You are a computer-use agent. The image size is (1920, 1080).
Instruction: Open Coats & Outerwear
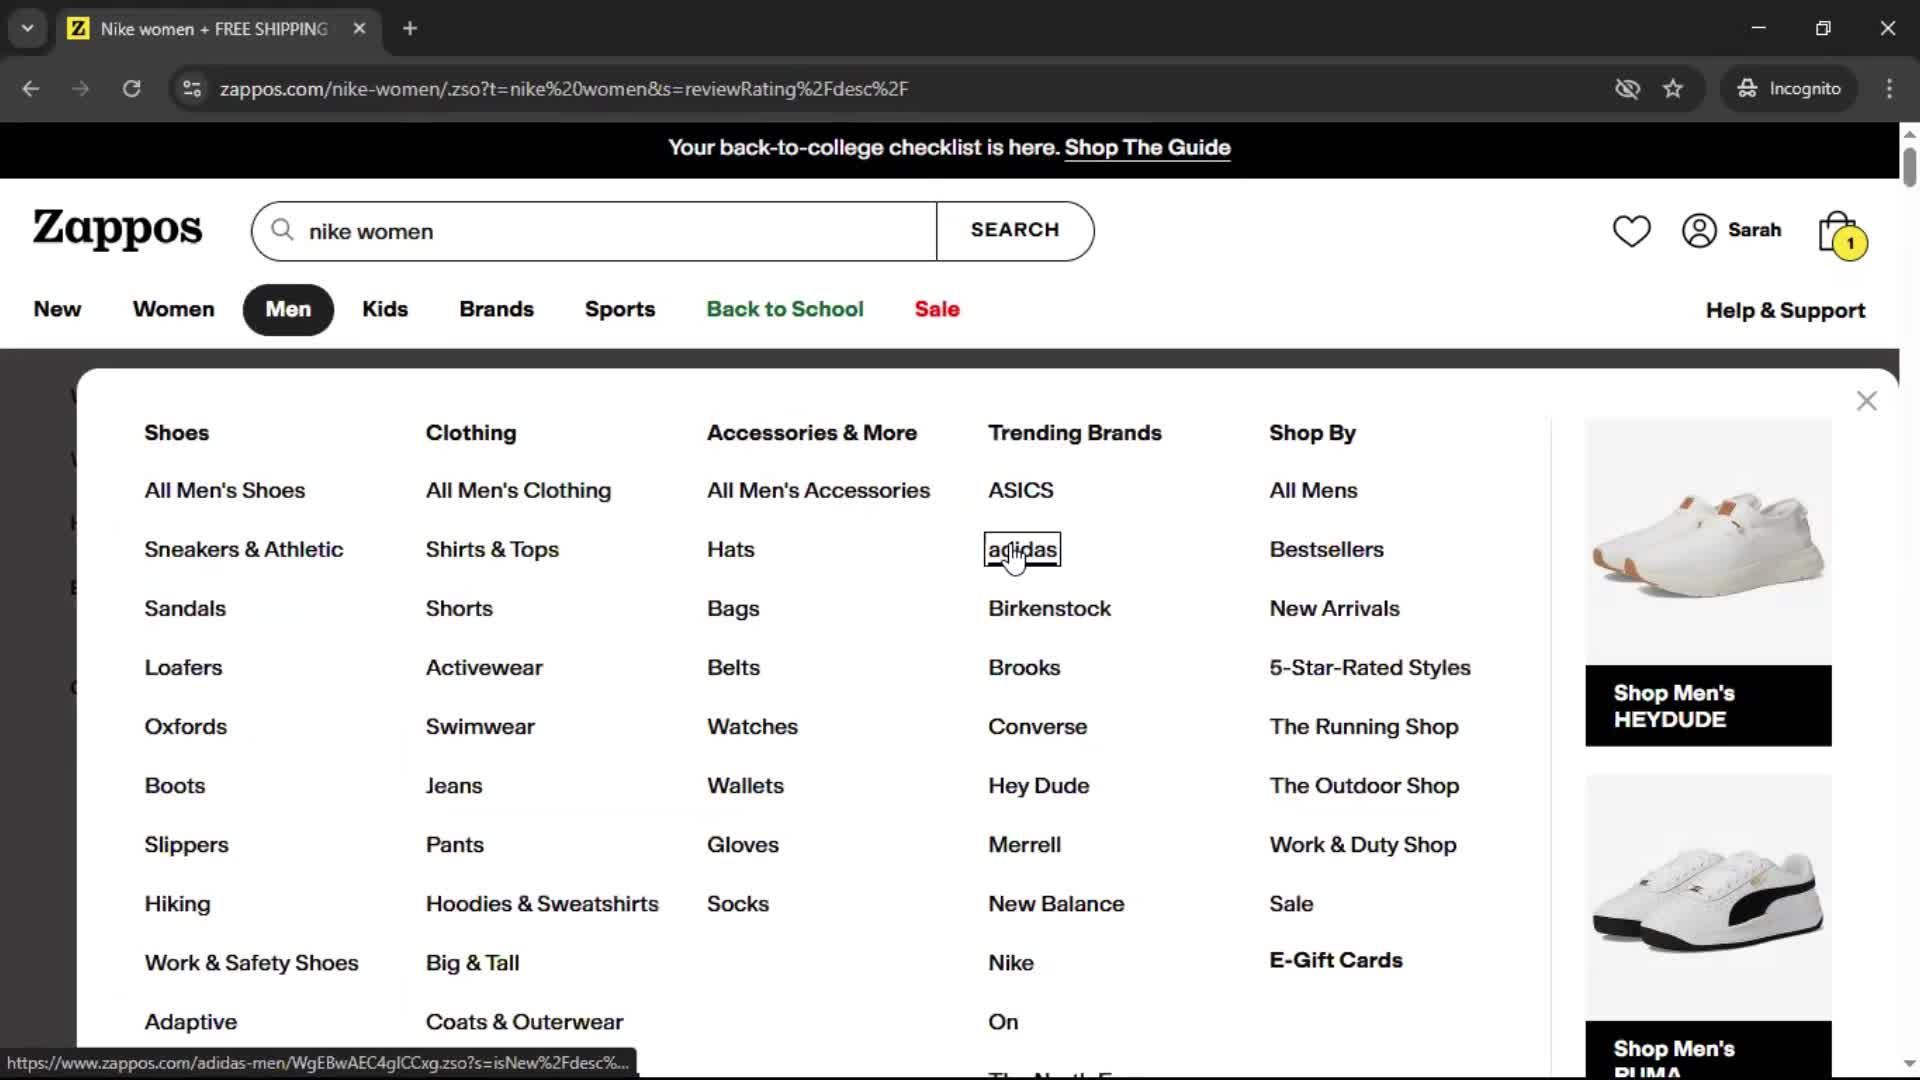pyautogui.click(x=524, y=1021)
